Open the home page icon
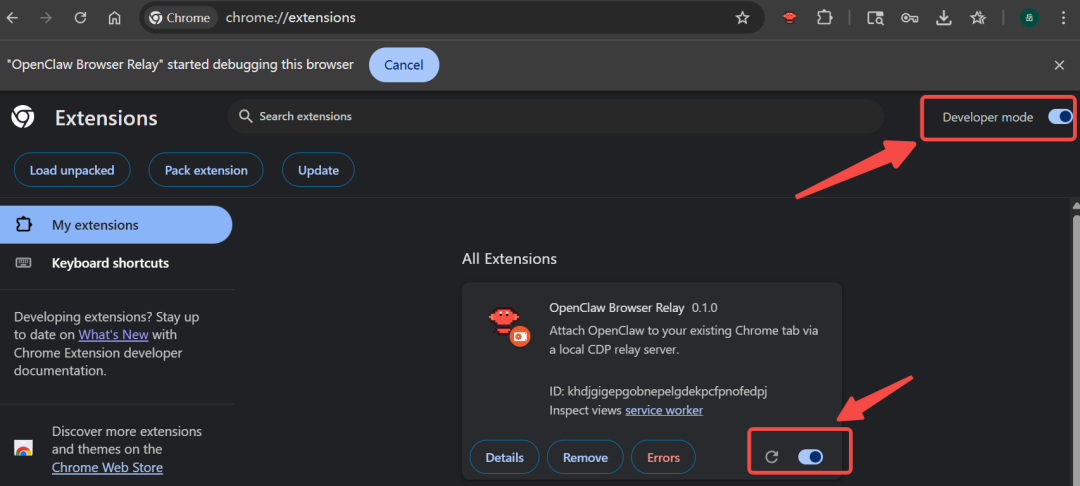The width and height of the screenshot is (1080, 486). (x=114, y=18)
